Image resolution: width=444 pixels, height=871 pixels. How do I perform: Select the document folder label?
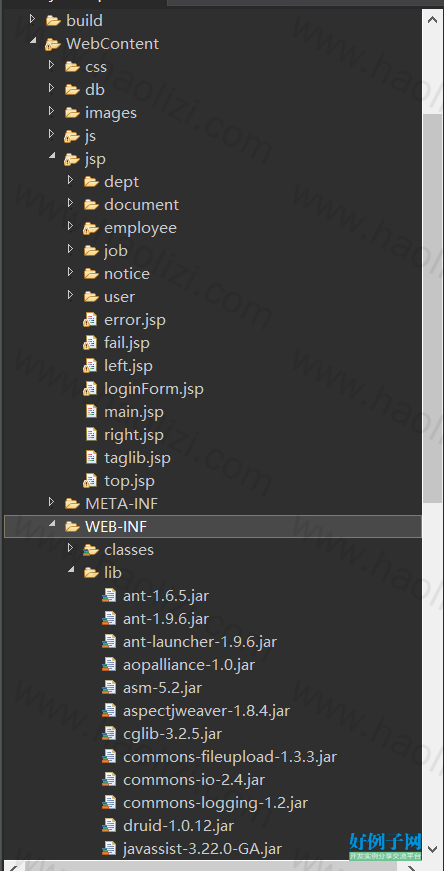tap(142, 205)
